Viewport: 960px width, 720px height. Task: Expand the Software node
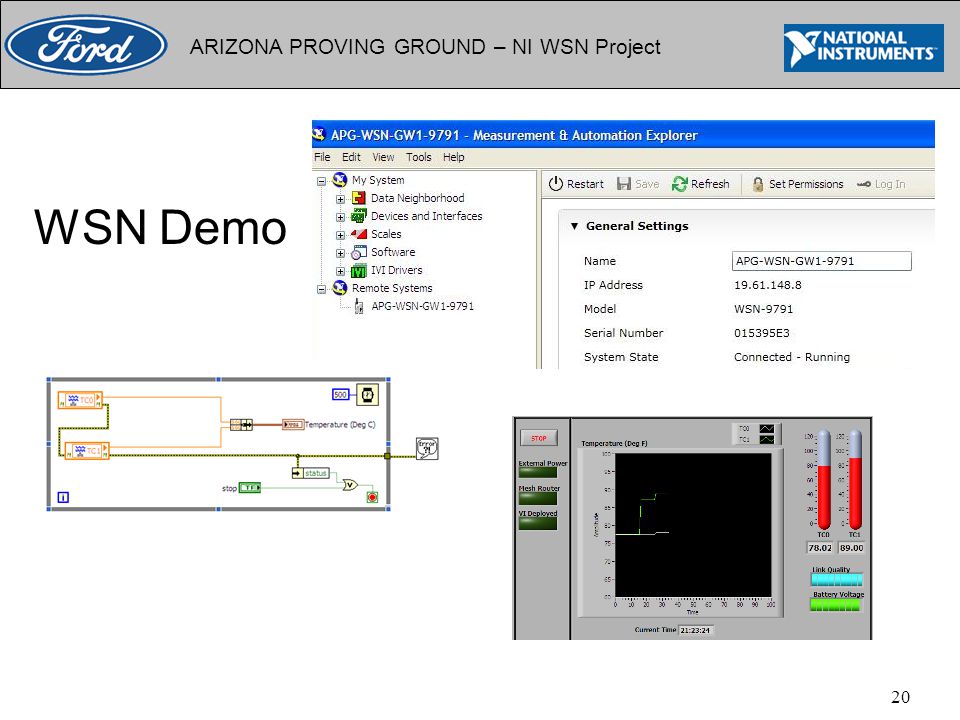click(x=340, y=253)
